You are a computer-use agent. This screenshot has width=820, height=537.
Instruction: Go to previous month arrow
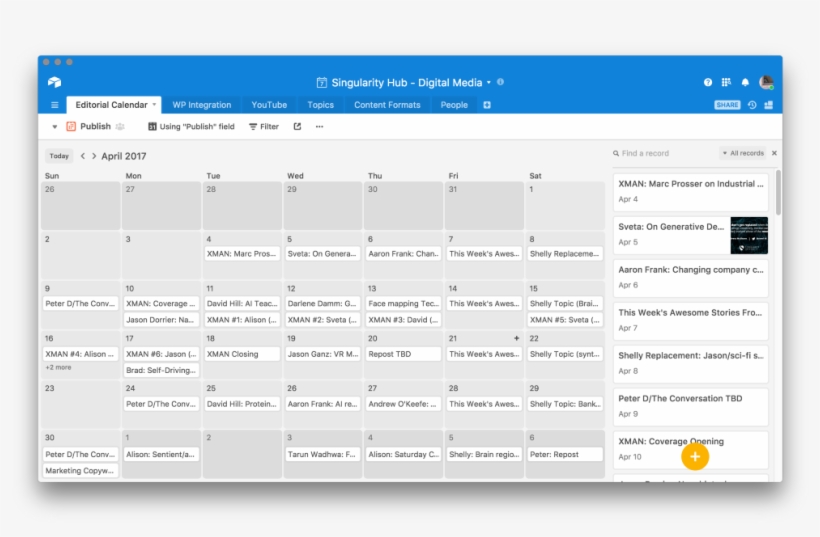pos(83,156)
